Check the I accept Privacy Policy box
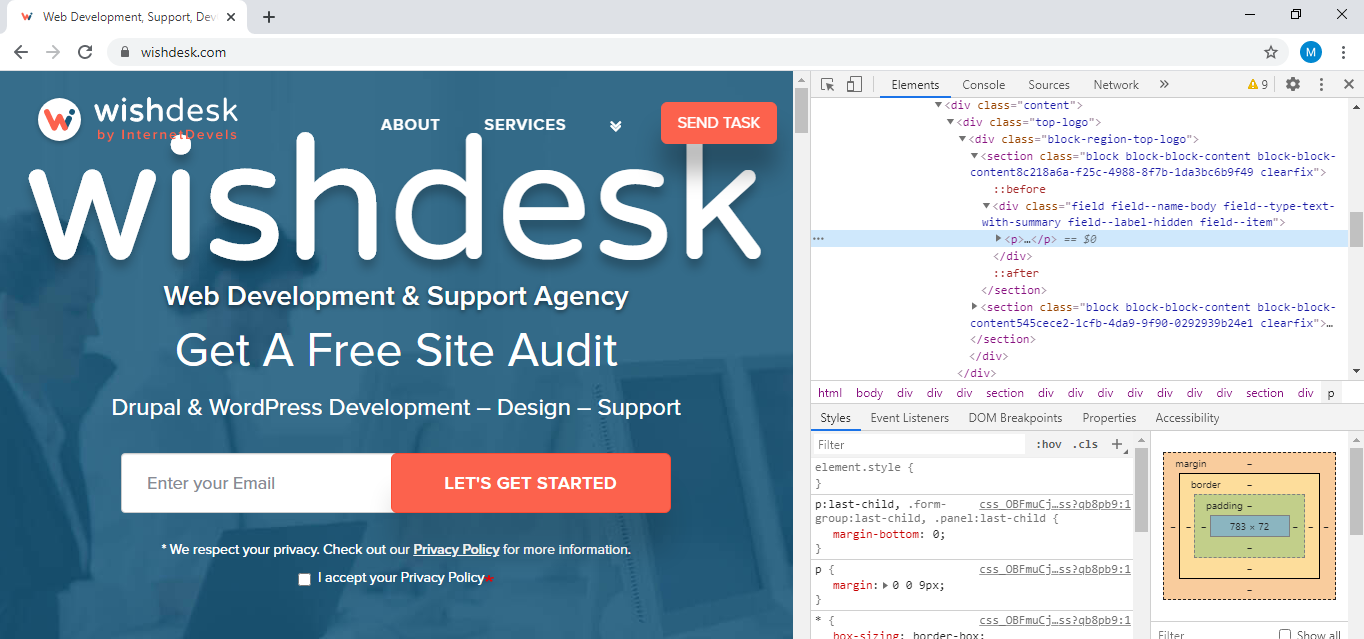This screenshot has height=639, width=1364. pyautogui.click(x=305, y=579)
